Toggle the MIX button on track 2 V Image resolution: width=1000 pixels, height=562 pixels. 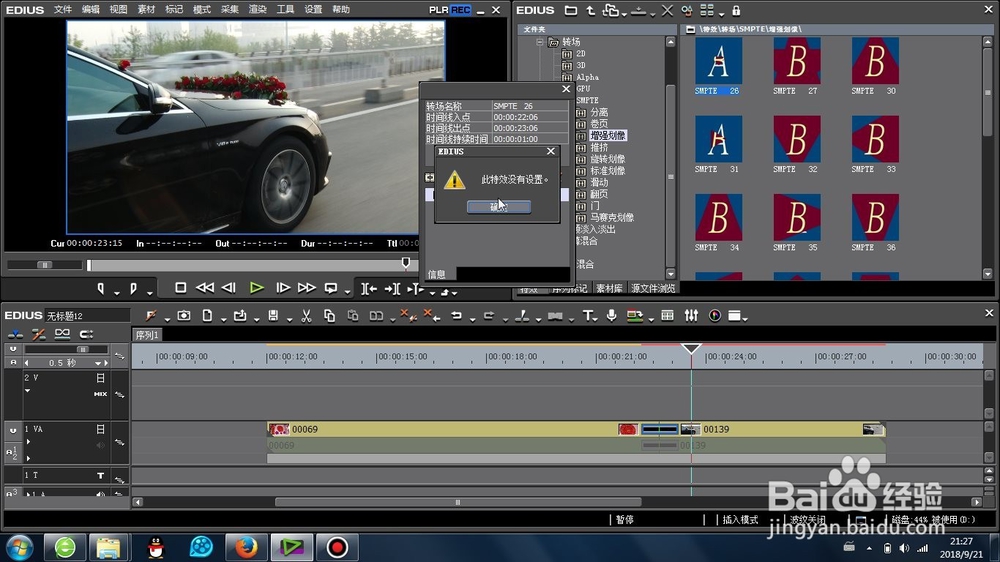pos(100,394)
